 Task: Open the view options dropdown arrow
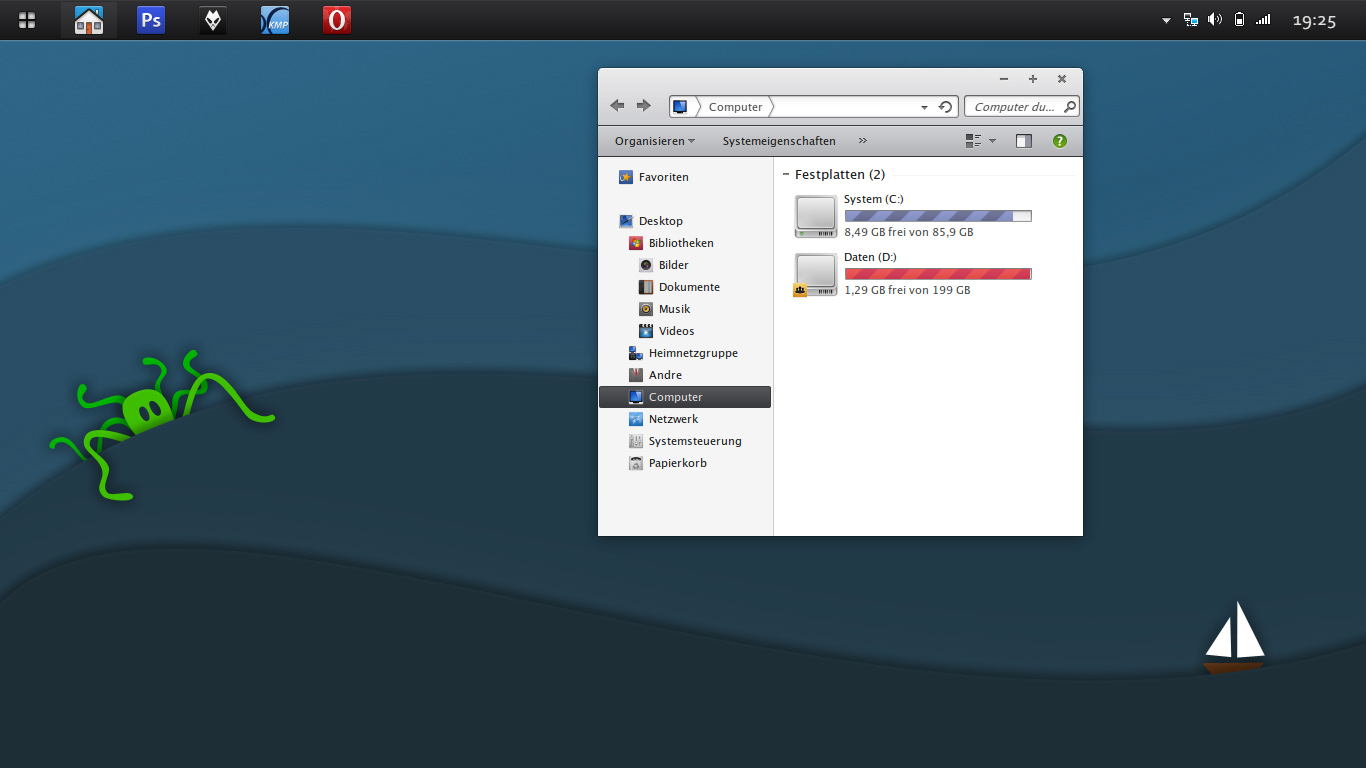click(992, 141)
